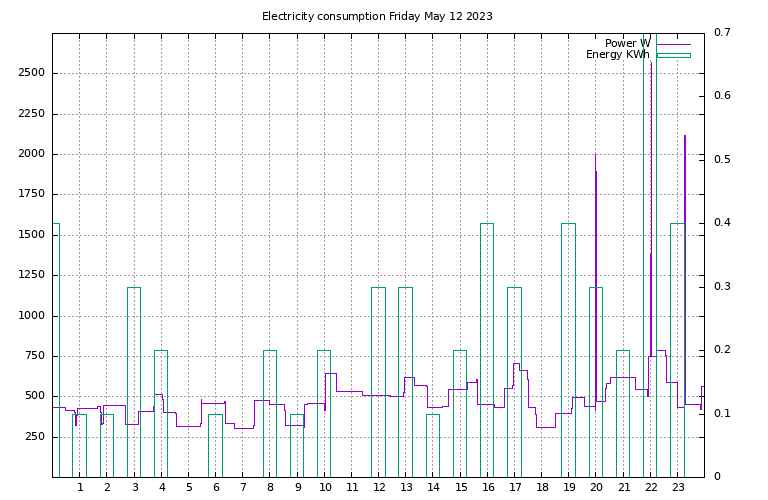Click the green energy bar above hour 19

(x=568, y=350)
